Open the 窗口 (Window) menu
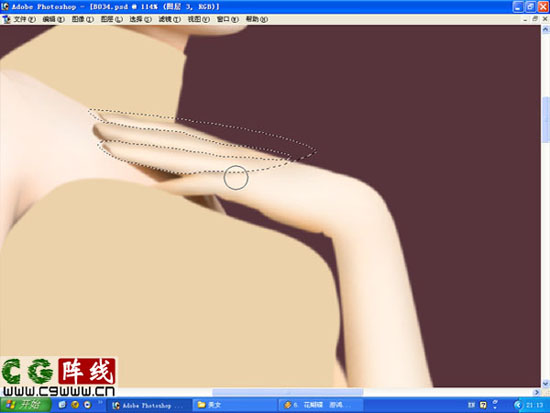Image resolution: width=550 pixels, height=413 pixels. 228,19
